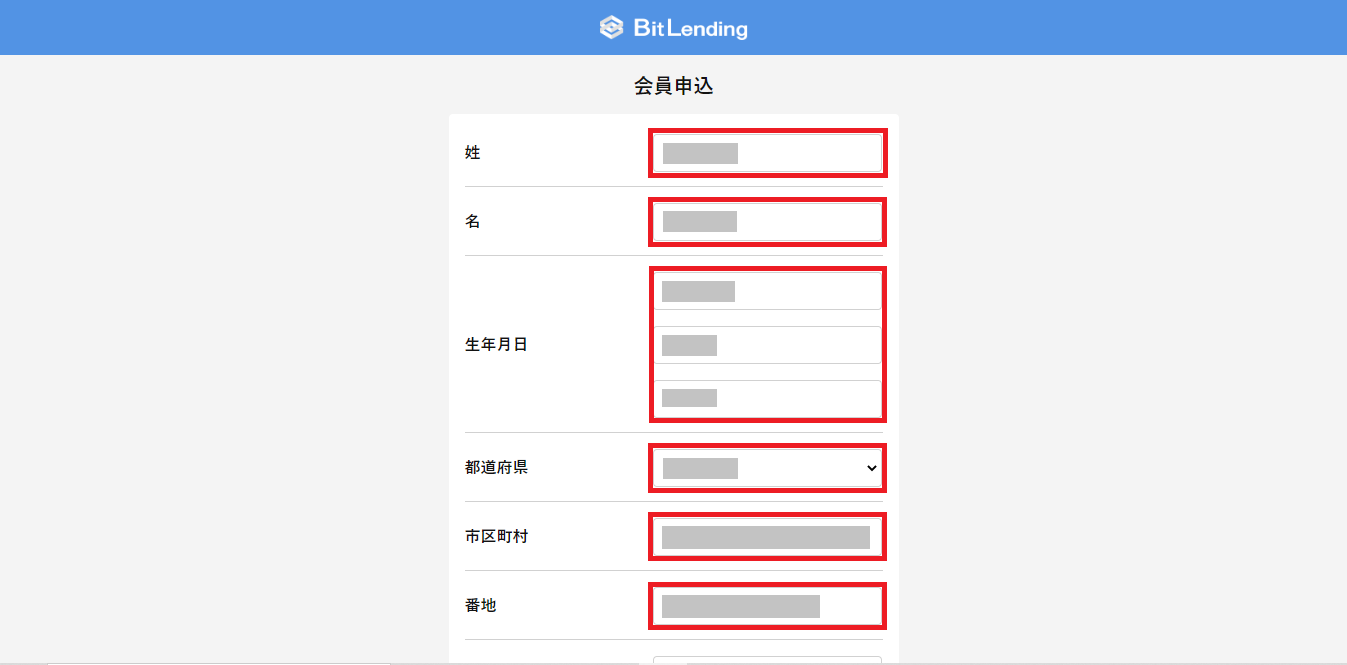
Task: Click the 番地 field label
Action: click(x=481, y=605)
